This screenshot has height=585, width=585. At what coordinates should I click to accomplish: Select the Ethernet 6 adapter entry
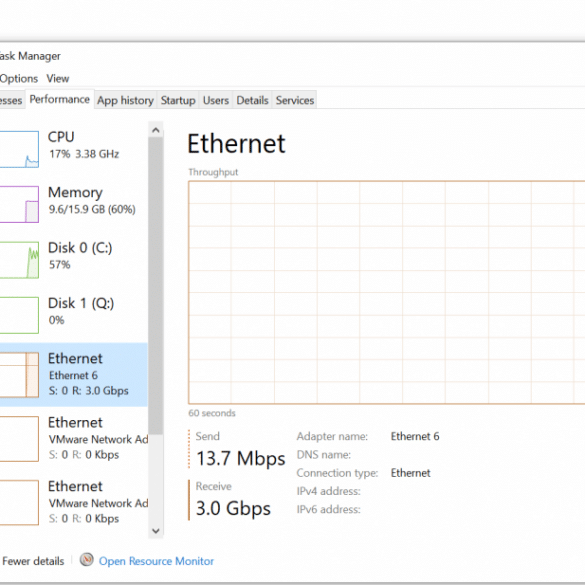[74, 375]
